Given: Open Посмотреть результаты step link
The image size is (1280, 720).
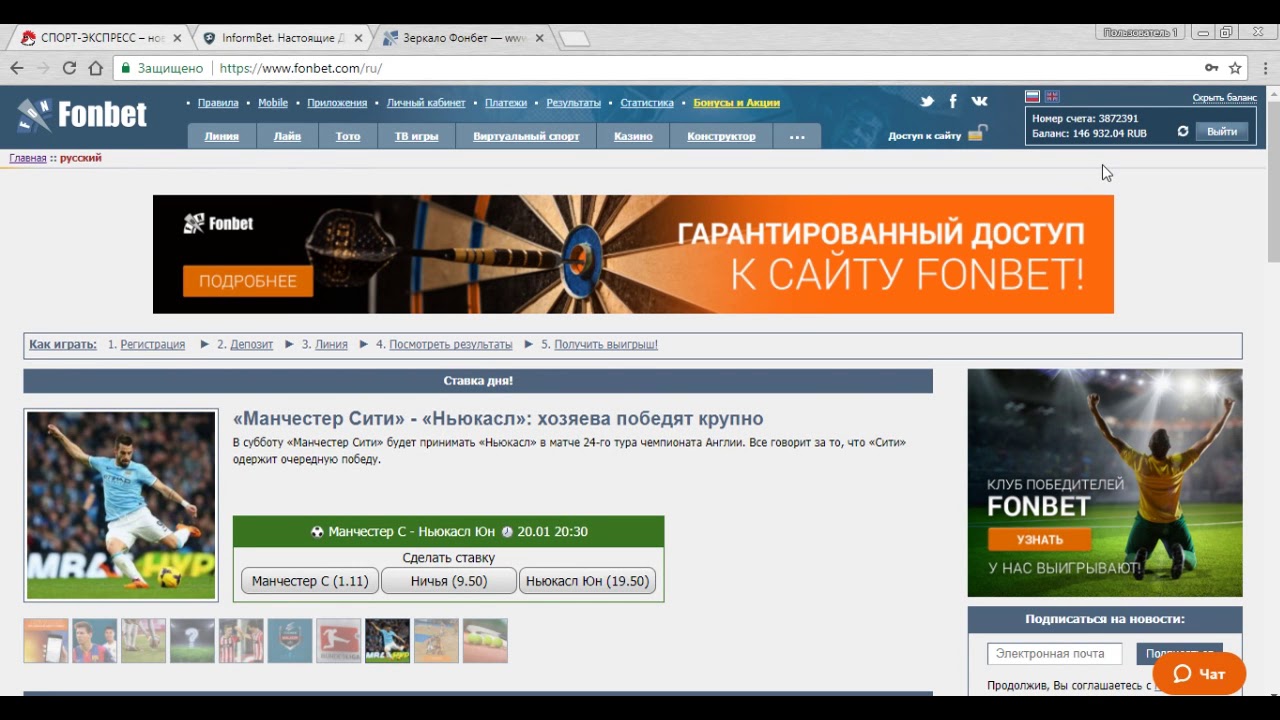Looking at the screenshot, I should point(451,344).
